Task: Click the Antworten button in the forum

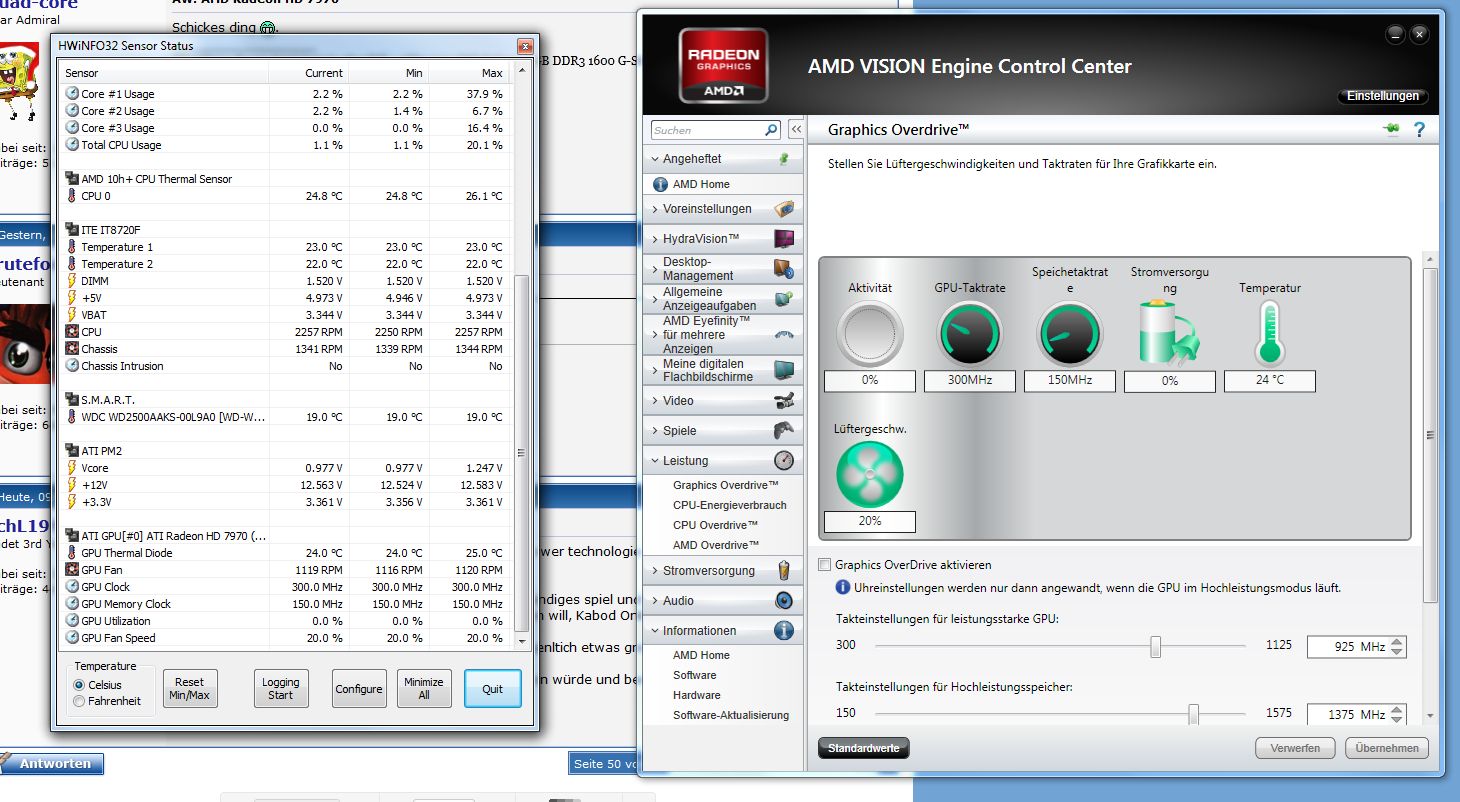Action: pos(52,764)
